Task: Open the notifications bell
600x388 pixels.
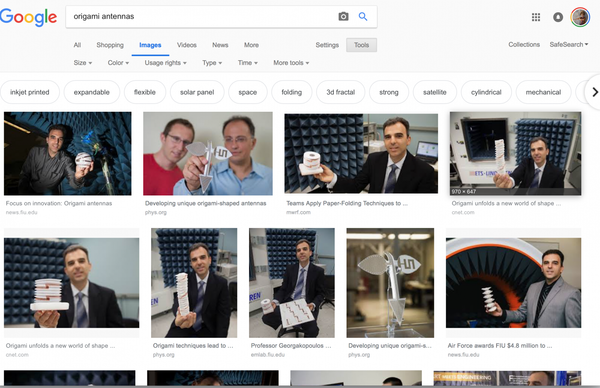Action: point(558,17)
